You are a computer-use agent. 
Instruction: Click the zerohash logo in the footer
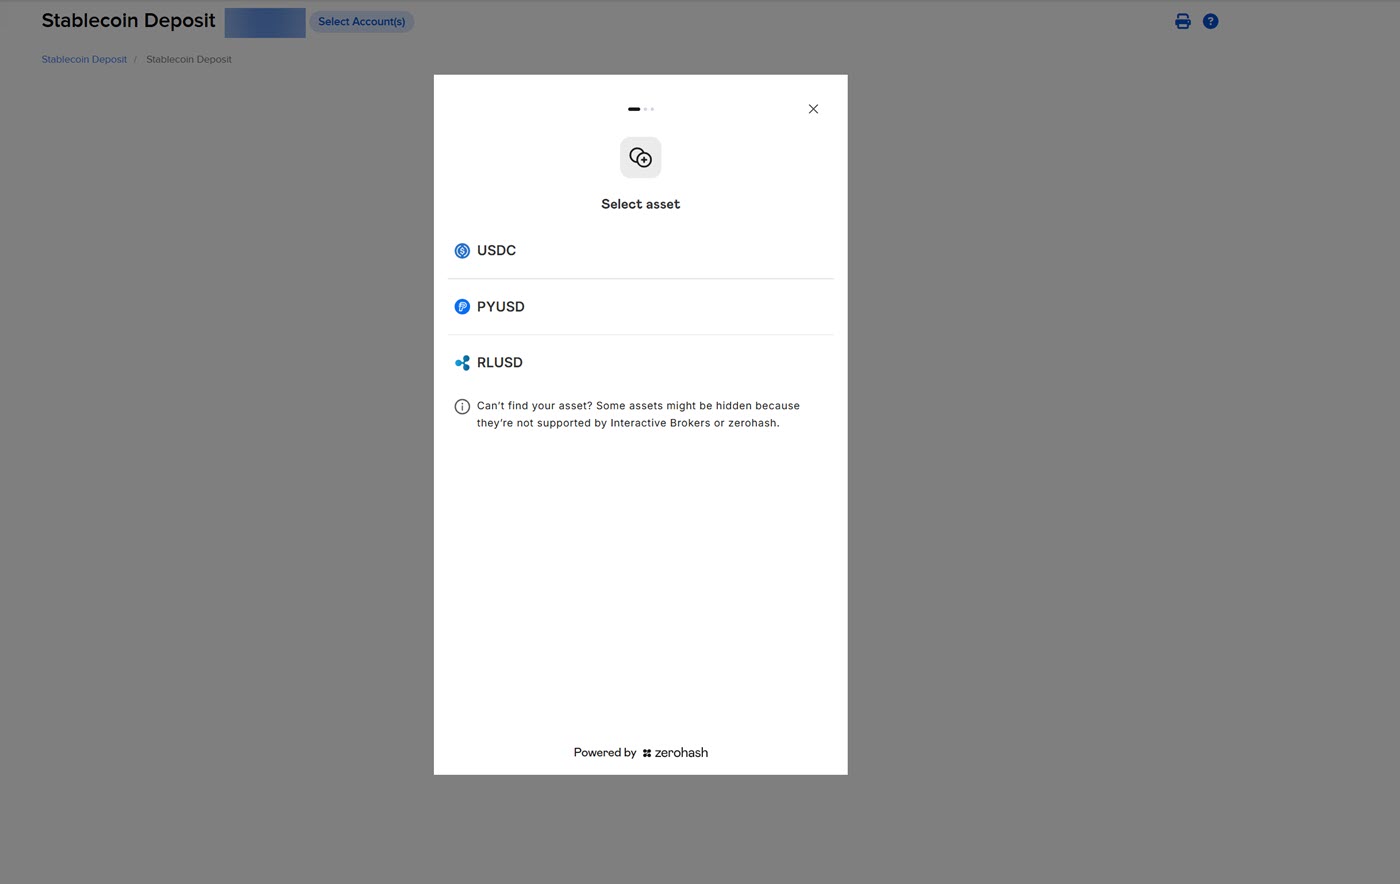[675, 753]
